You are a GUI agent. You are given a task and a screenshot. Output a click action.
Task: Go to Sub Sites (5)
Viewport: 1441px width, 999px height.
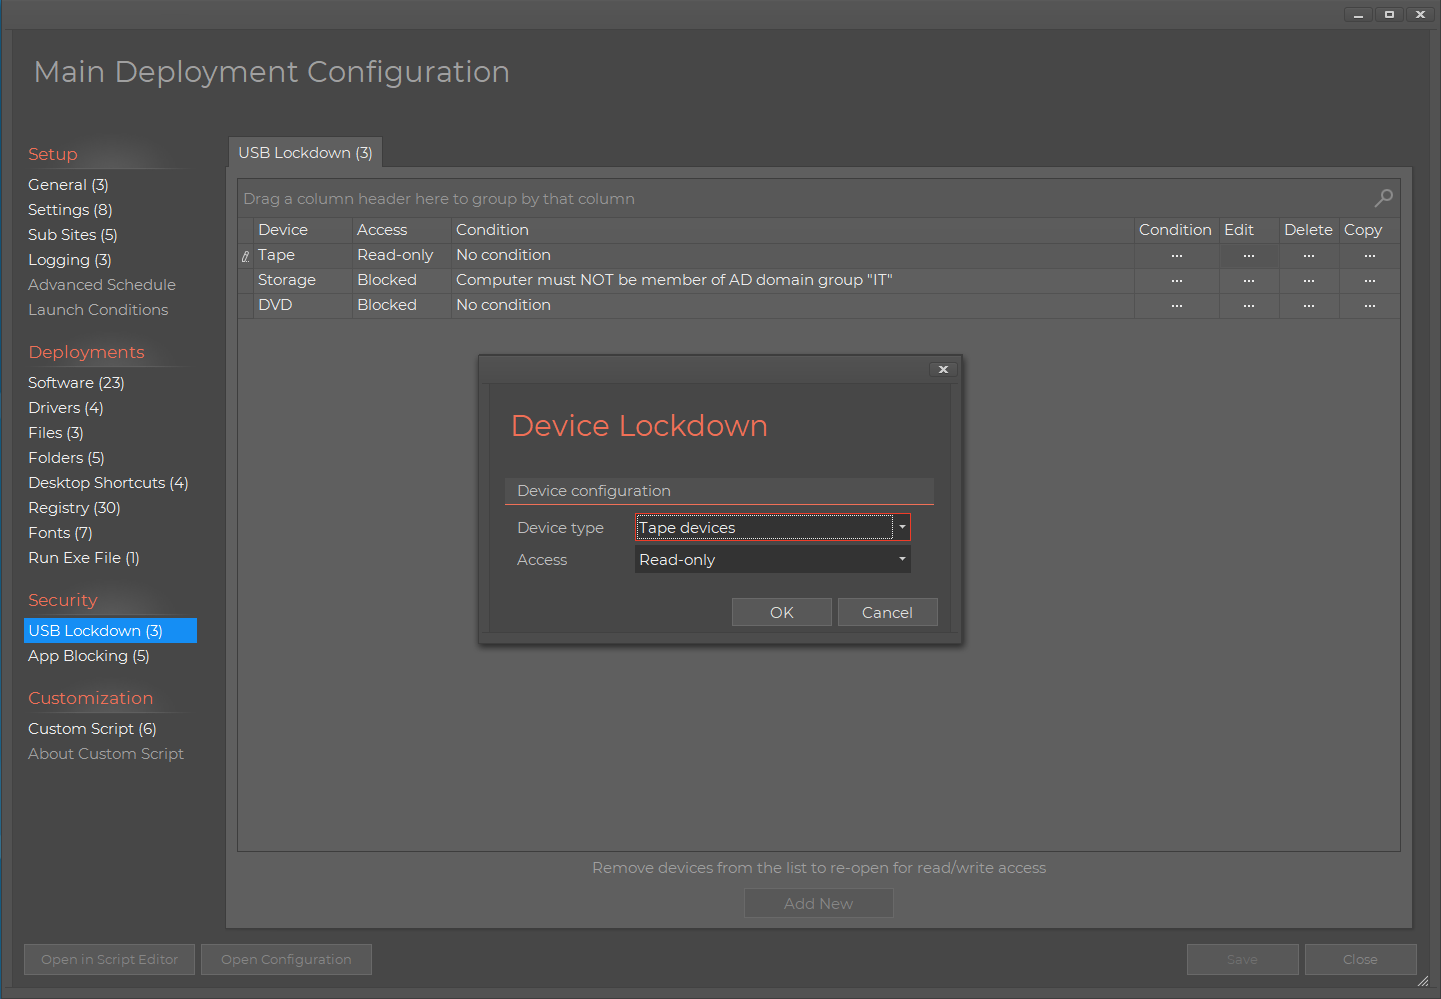pos(73,234)
